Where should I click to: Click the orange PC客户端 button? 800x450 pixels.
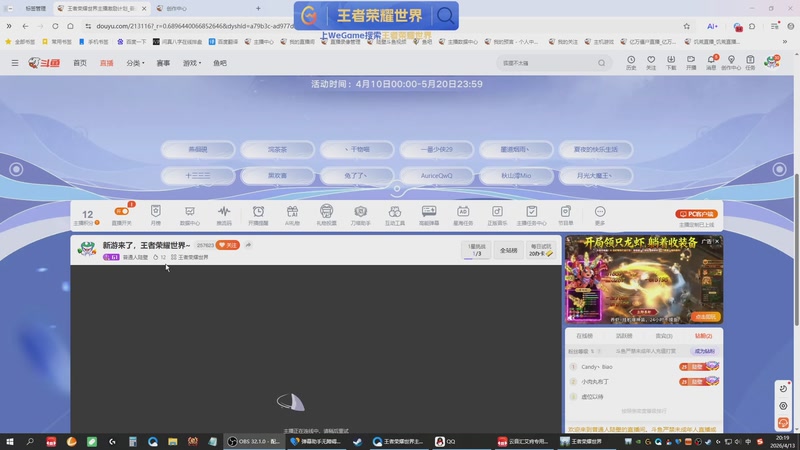click(x=696, y=214)
